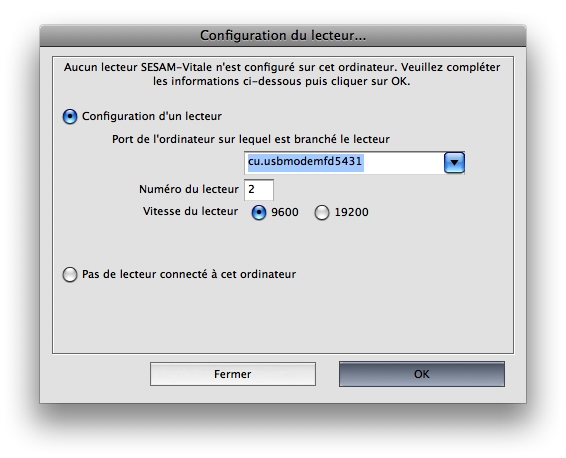This screenshot has height=458, width=566.
Task: Click the "Port de l'ordinateur" label text
Action: [251, 139]
